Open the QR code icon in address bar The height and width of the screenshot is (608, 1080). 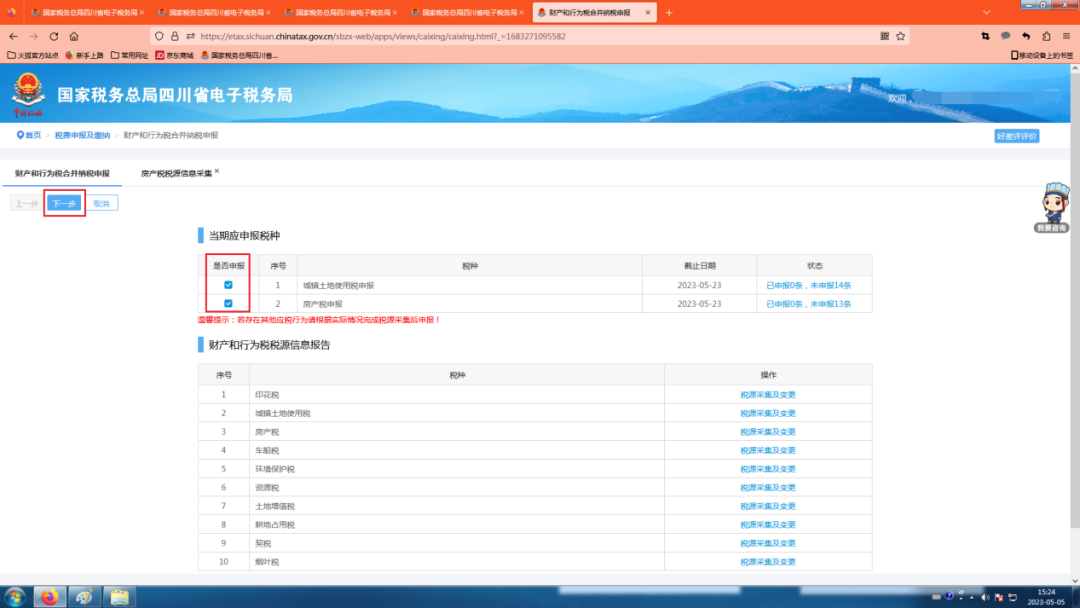tap(884, 36)
